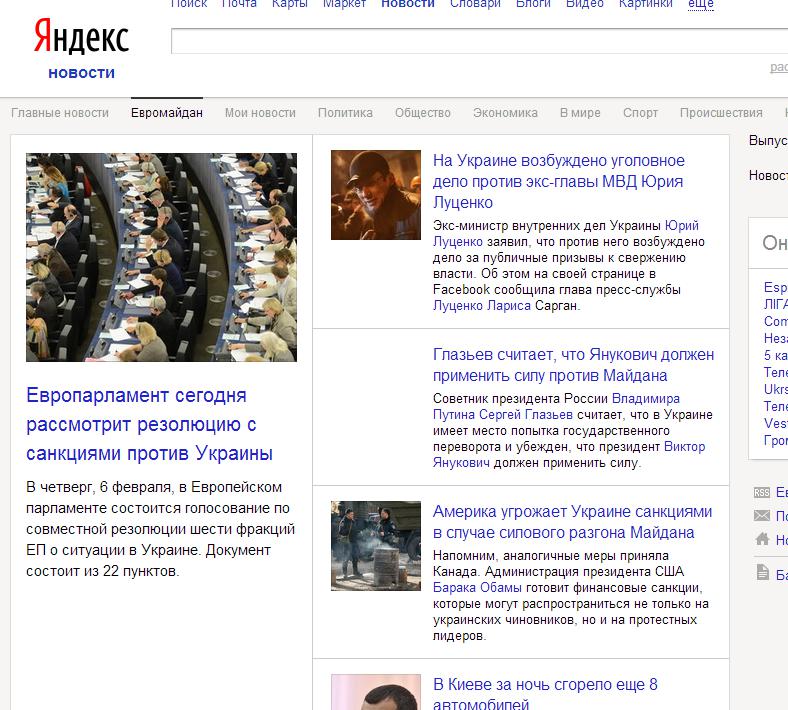Switch to Главные новости tab
Viewport: 788px width, 710px height.
pos(60,113)
